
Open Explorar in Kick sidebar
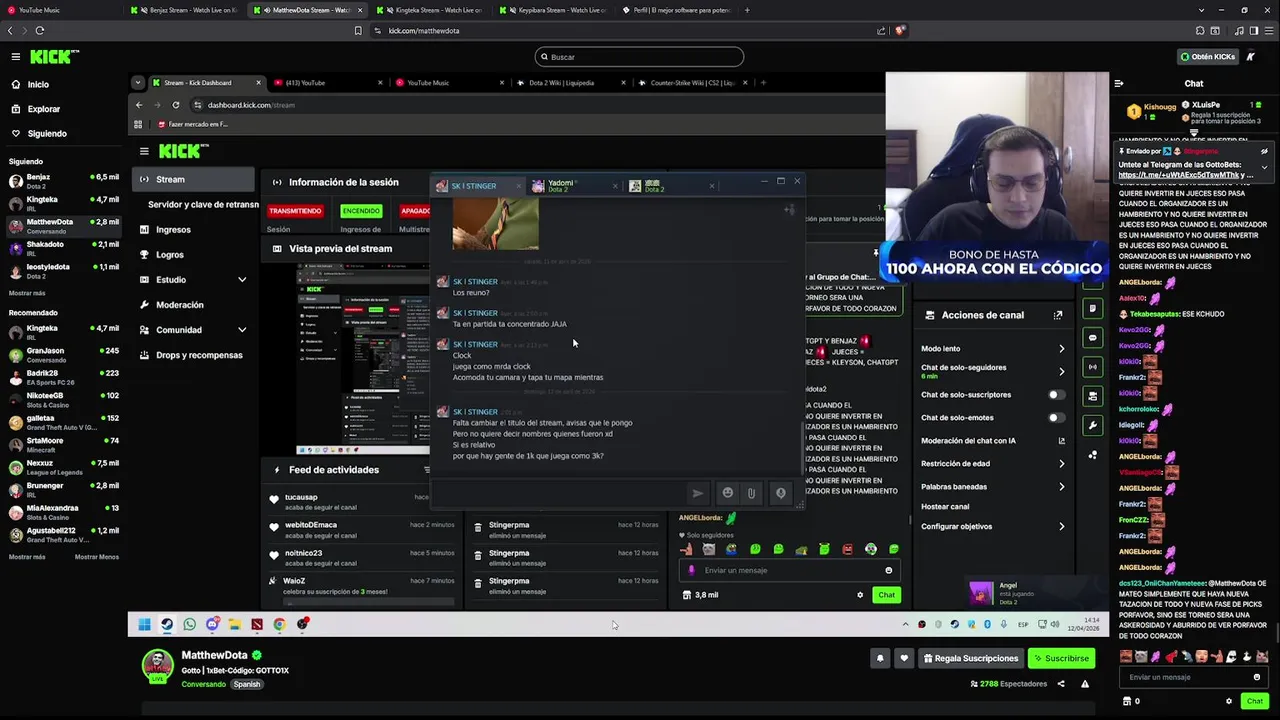[x=44, y=109]
